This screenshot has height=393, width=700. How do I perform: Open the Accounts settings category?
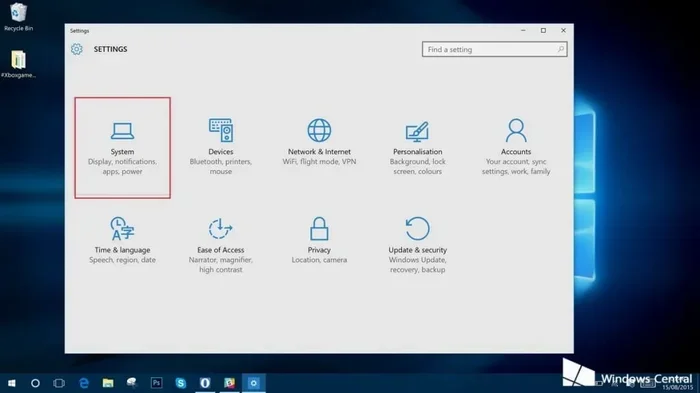516,146
